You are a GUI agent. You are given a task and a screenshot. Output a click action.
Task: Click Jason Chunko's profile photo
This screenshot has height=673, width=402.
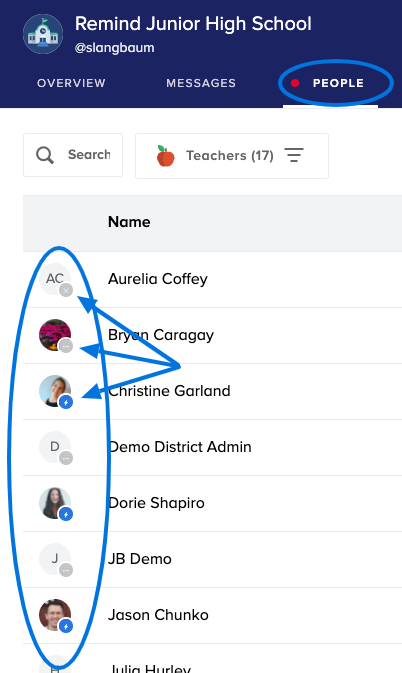(x=54, y=615)
